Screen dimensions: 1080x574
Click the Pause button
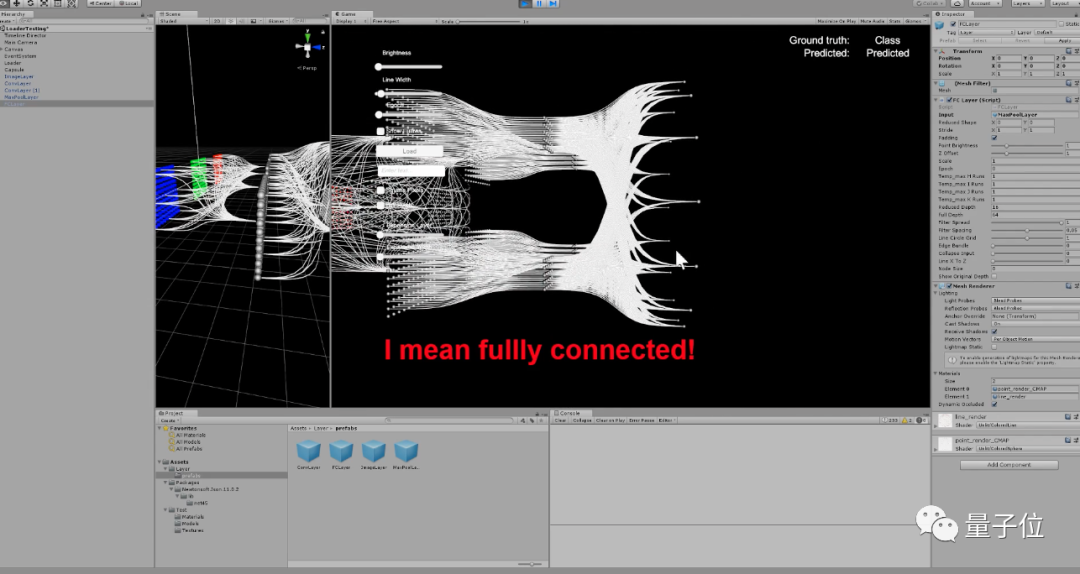coord(539,3)
